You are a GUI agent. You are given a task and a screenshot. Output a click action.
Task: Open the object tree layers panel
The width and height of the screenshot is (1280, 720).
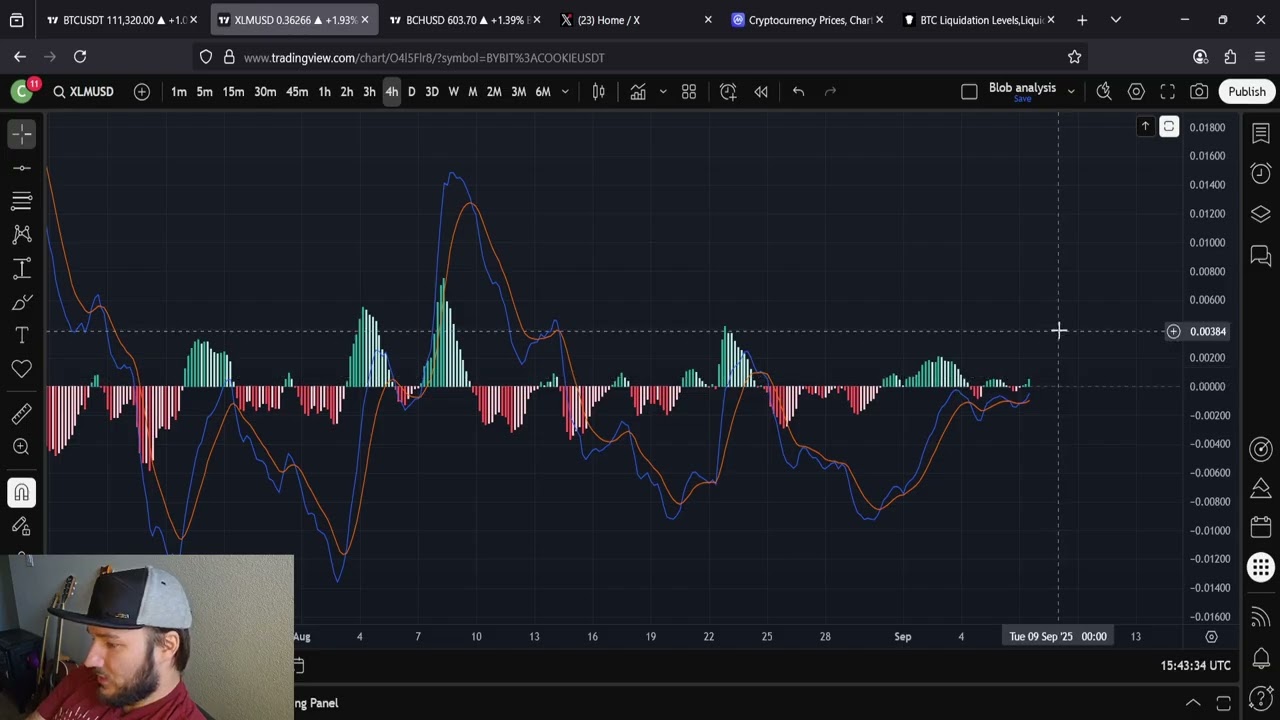(1261, 215)
